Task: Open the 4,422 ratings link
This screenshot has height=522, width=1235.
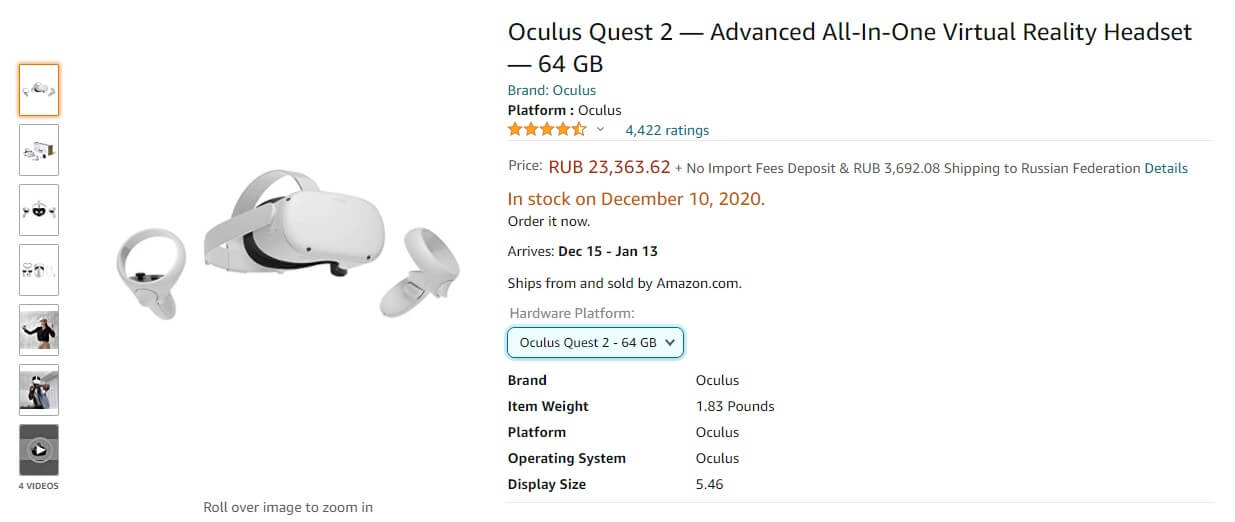Action: point(667,130)
